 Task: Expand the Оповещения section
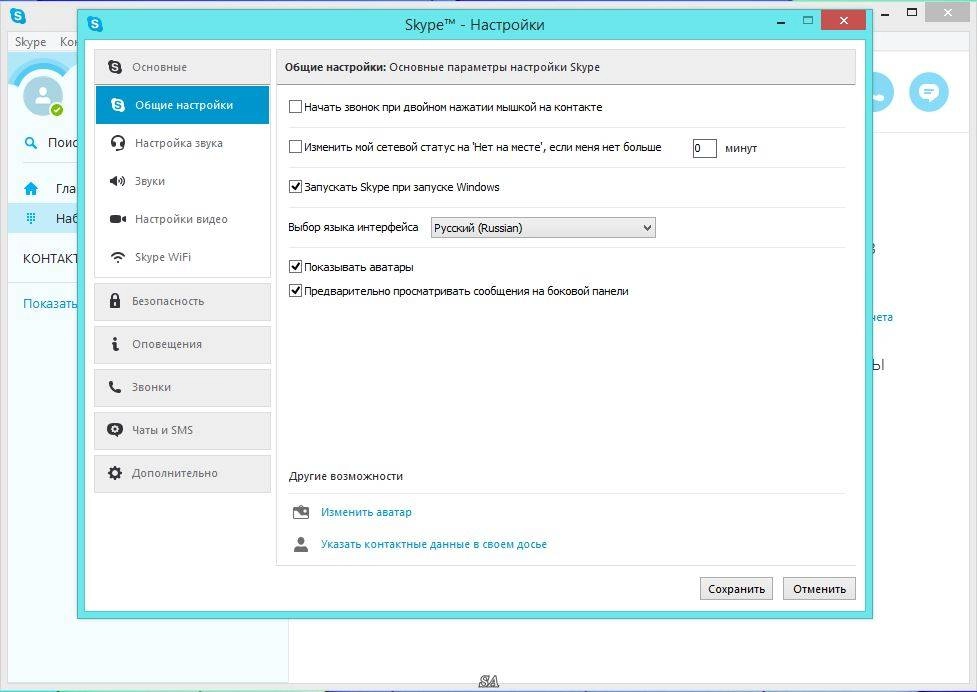tap(182, 344)
